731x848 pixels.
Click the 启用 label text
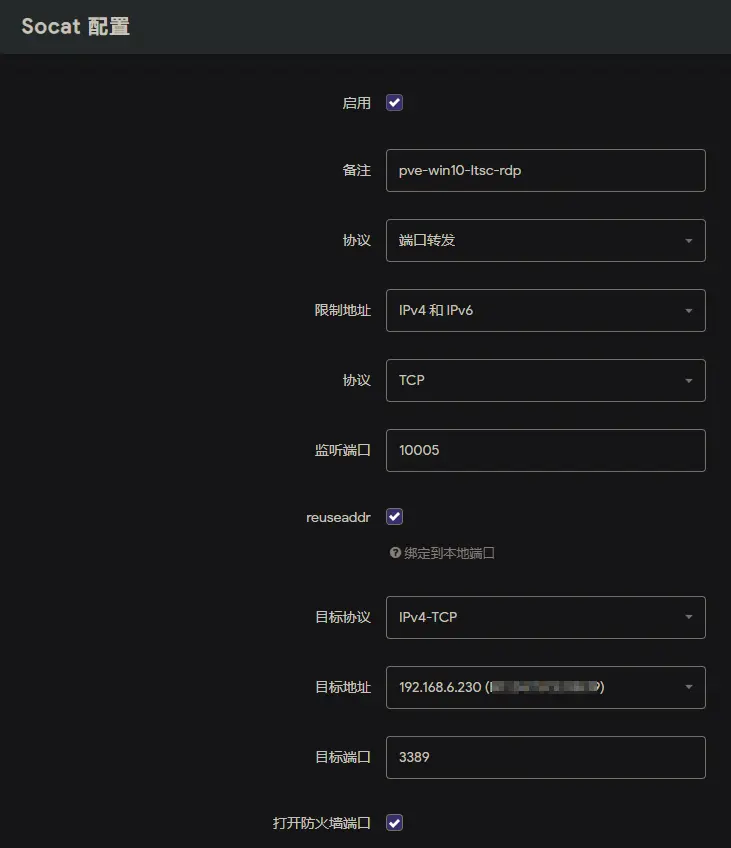point(357,103)
